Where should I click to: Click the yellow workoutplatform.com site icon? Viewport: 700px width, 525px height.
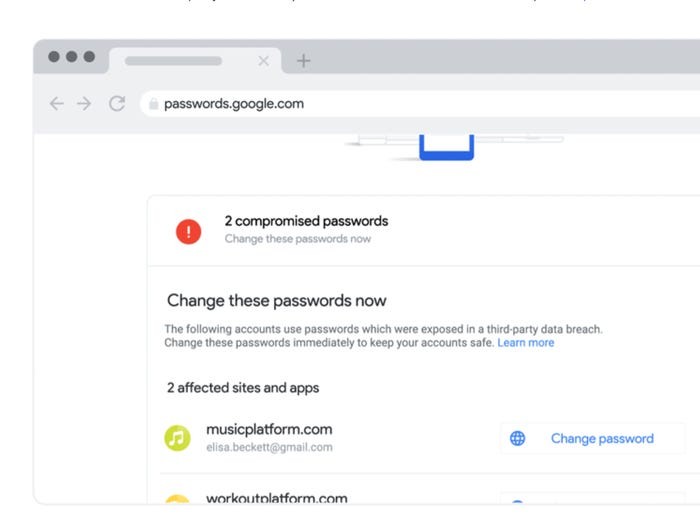tap(177, 499)
